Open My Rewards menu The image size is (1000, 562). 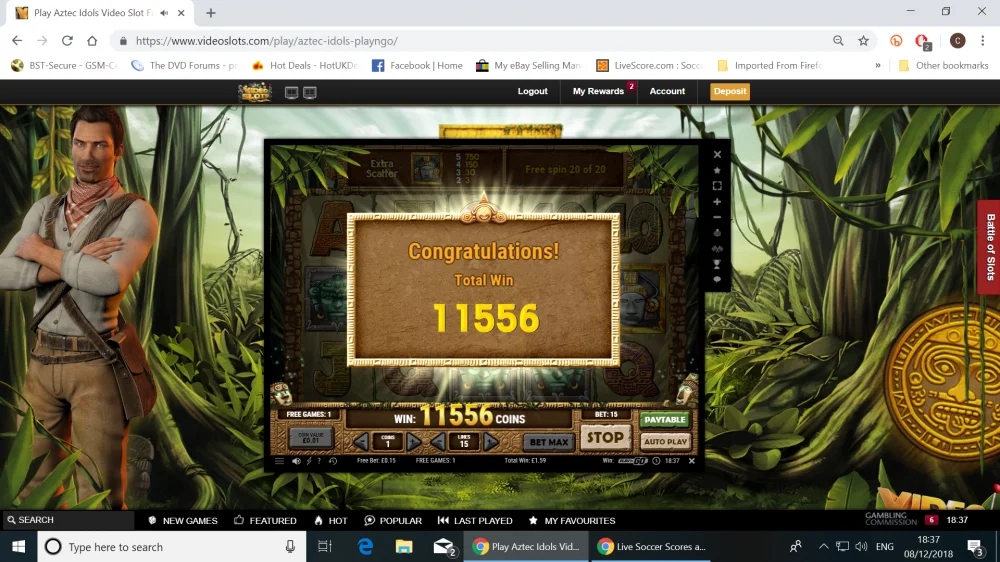[x=598, y=91]
